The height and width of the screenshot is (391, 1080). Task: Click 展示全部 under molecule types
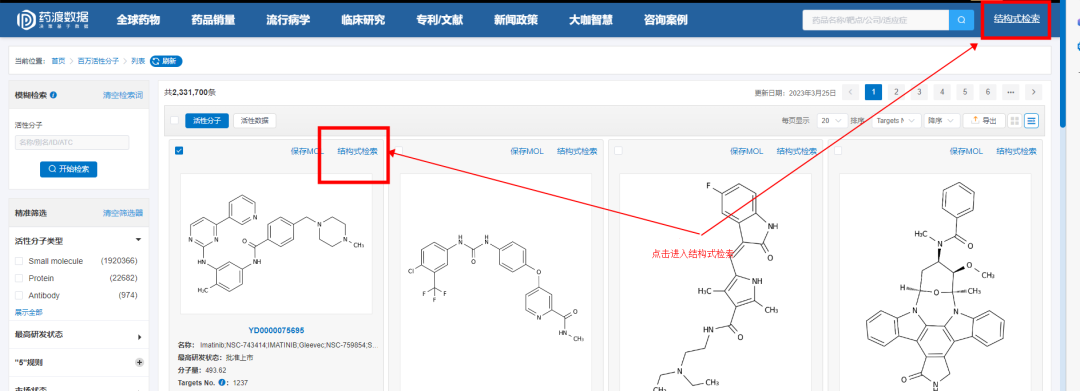tap(29, 313)
